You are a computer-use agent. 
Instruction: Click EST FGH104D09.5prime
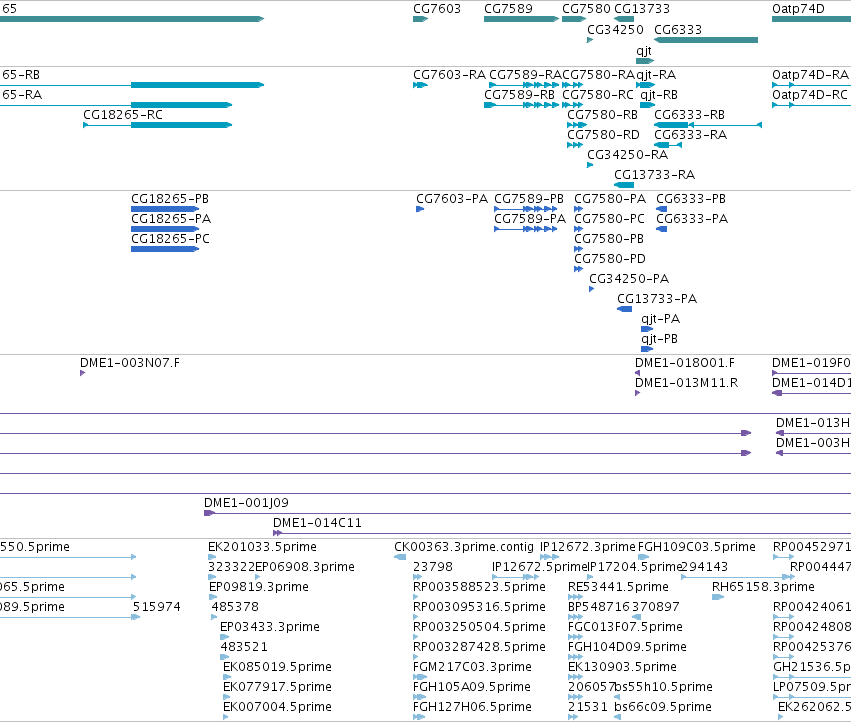(627, 647)
